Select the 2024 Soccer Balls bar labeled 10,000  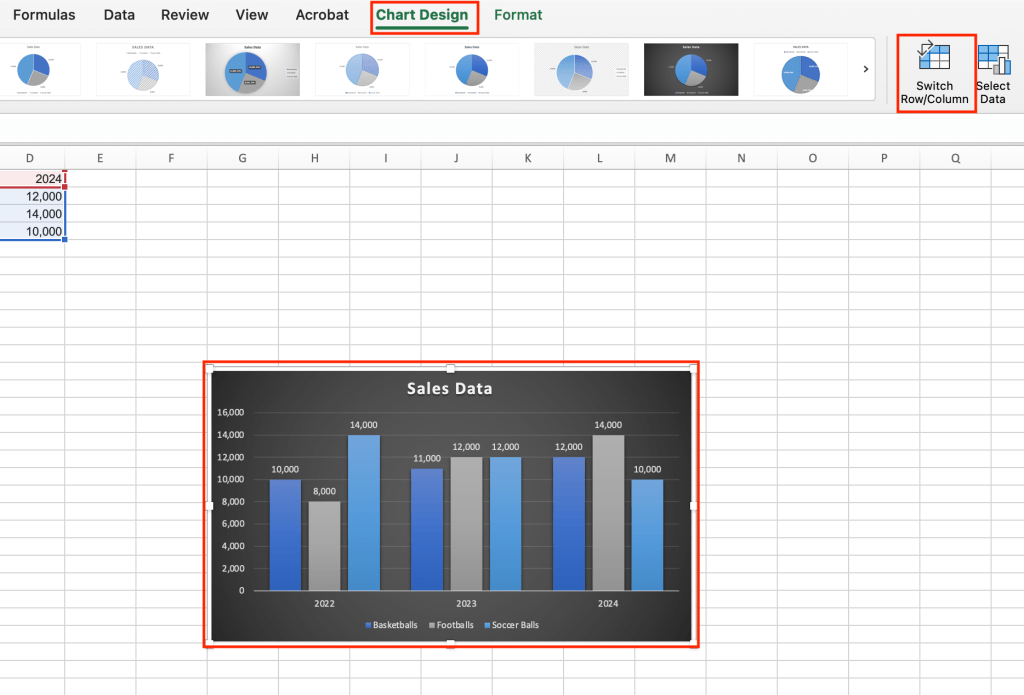647,535
